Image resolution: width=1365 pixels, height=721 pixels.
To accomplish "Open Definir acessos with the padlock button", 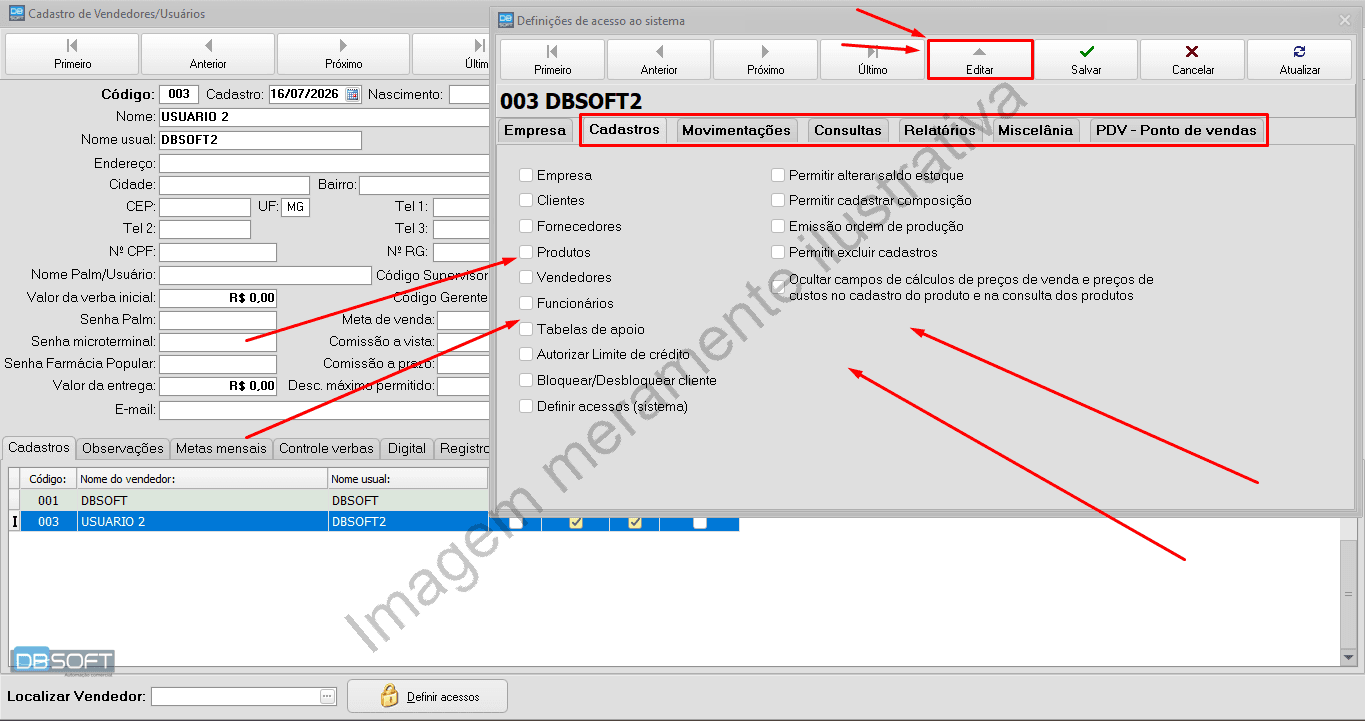I will 427,696.
